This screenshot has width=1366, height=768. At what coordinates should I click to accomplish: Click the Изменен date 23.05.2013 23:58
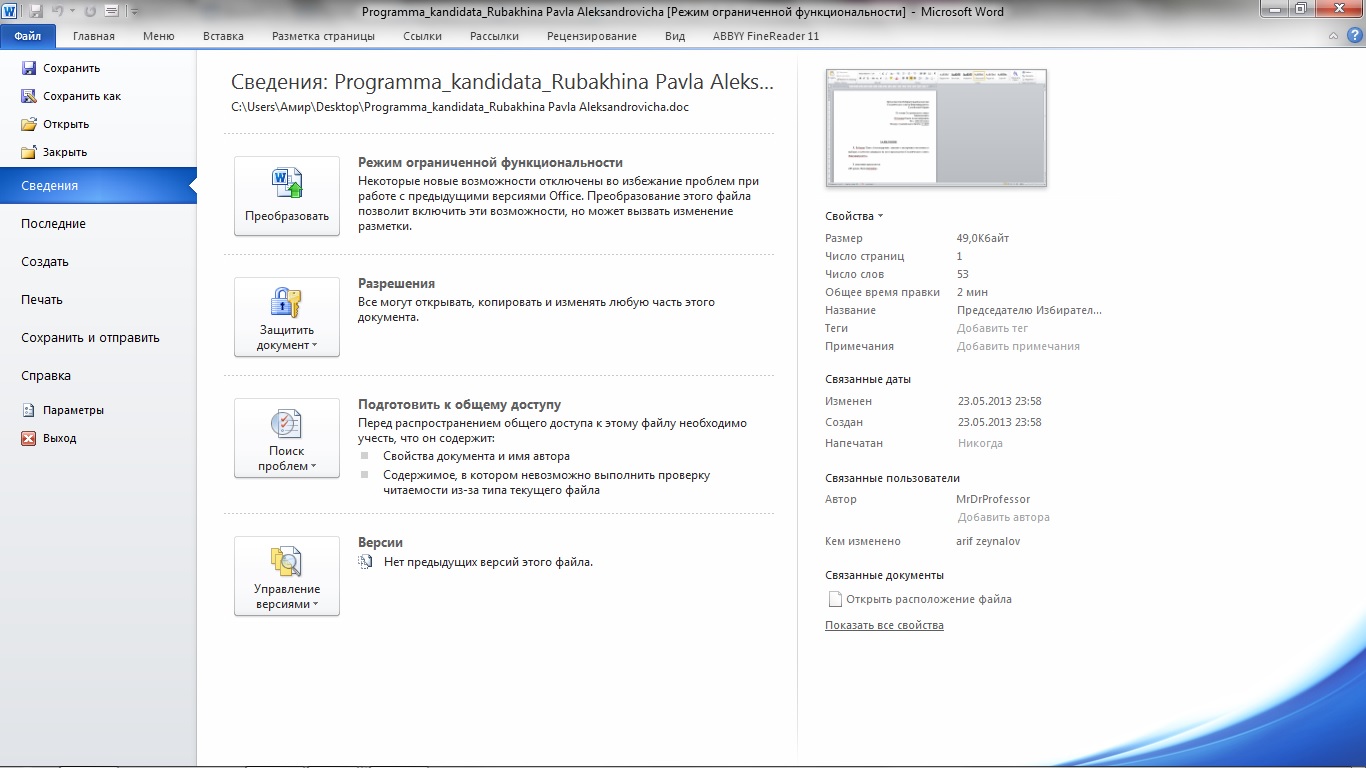1000,401
